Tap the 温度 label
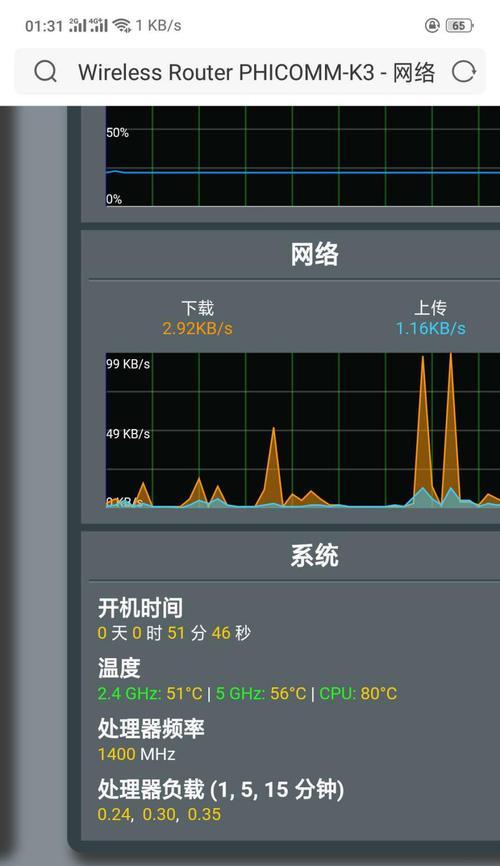 coord(119,668)
